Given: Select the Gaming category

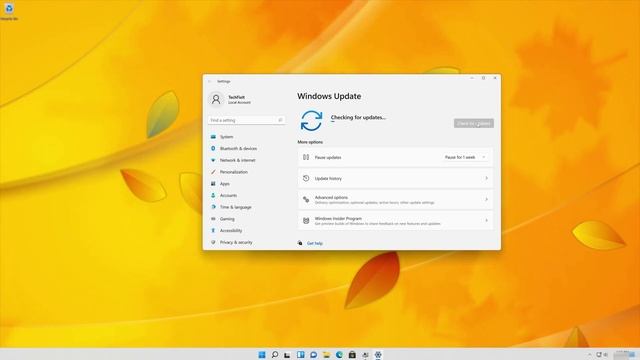Looking at the screenshot, I should coord(227,219).
